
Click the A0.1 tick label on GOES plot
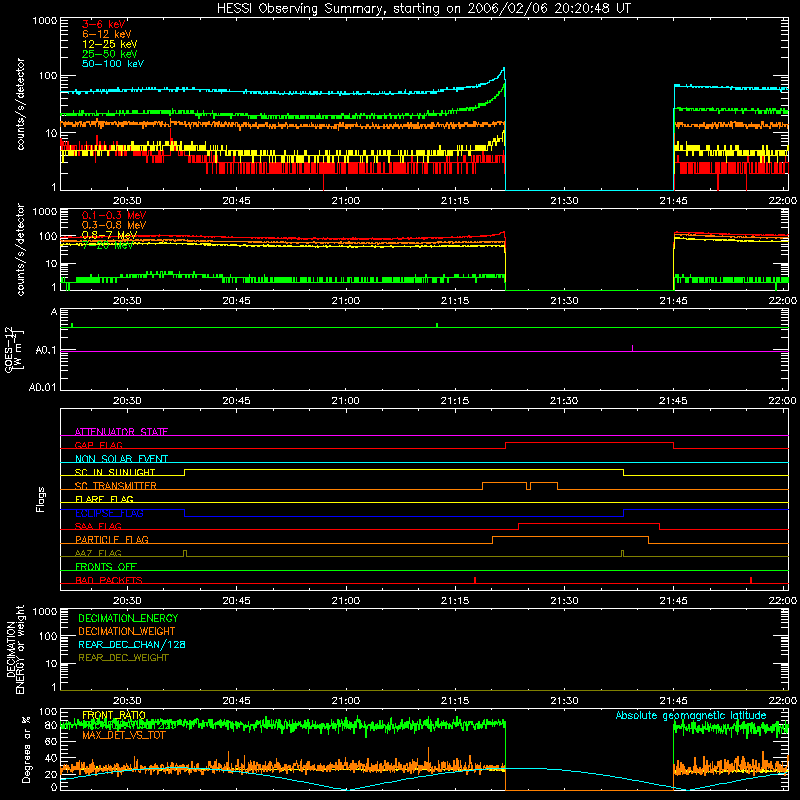pyautogui.click(x=46, y=351)
